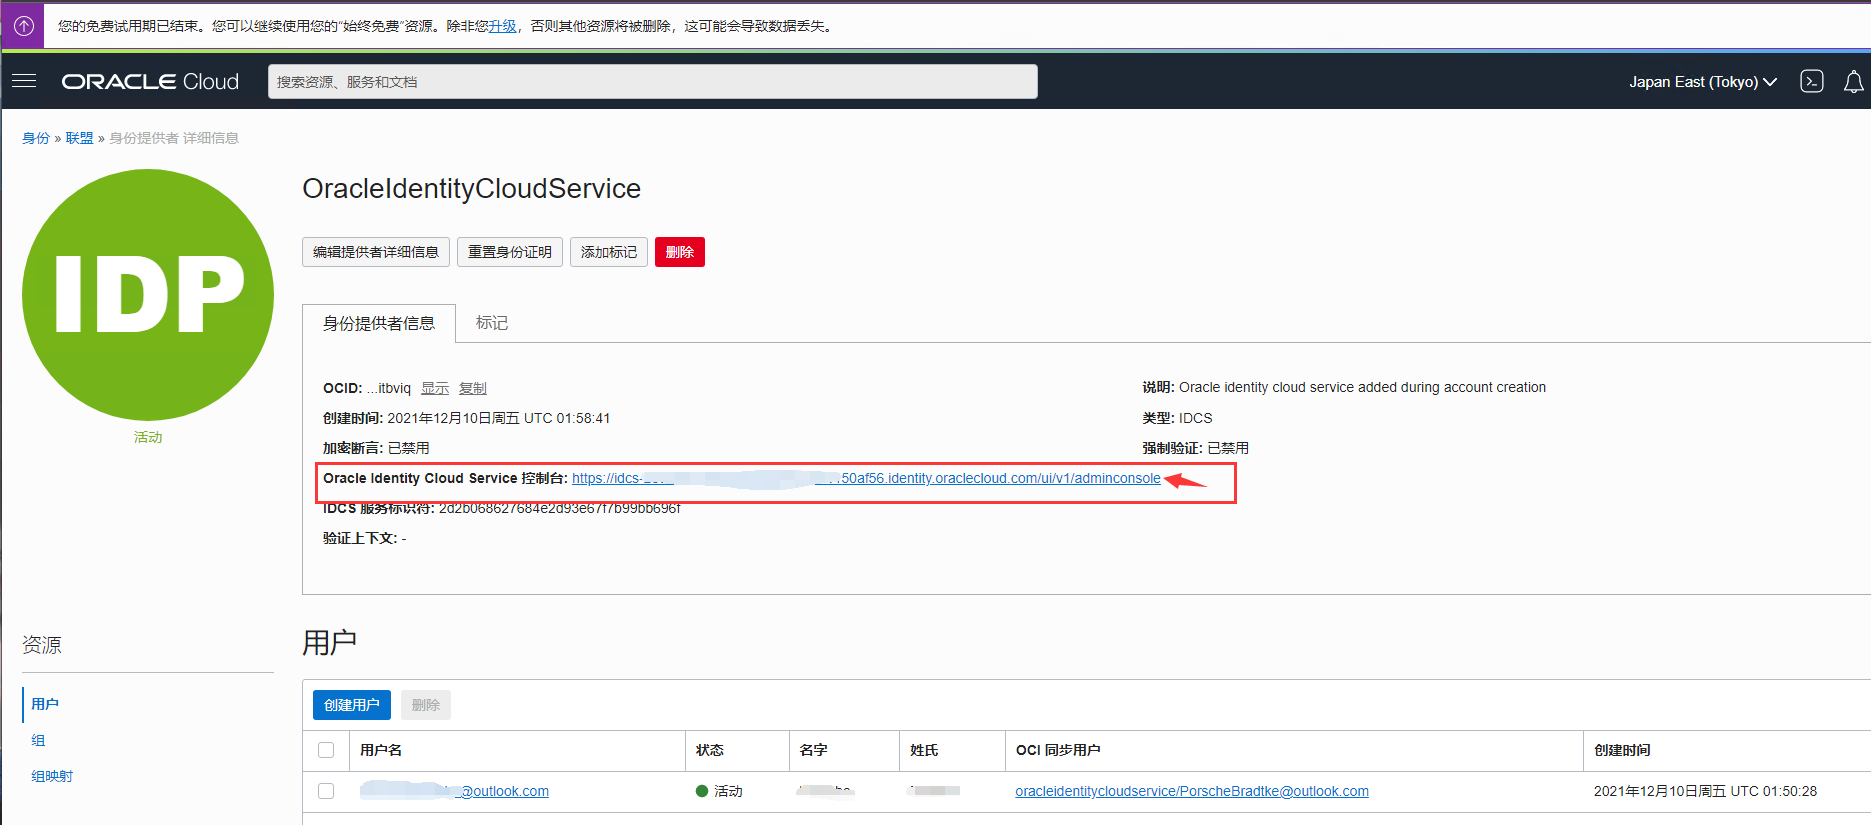Viewport: 1871px width, 825px height.
Task: Select 组映射 in the resources sidebar
Action: point(52,776)
